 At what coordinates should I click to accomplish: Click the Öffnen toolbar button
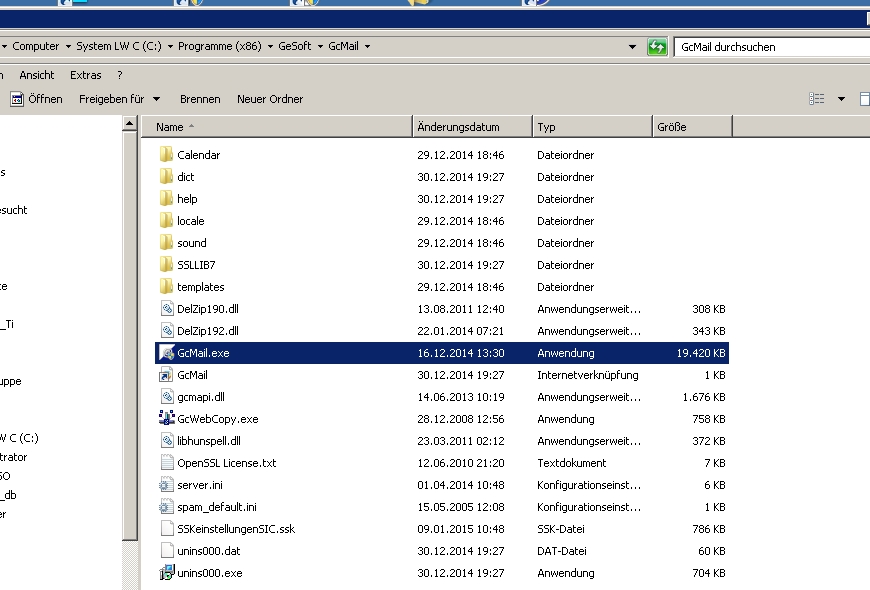click(36, 99)
